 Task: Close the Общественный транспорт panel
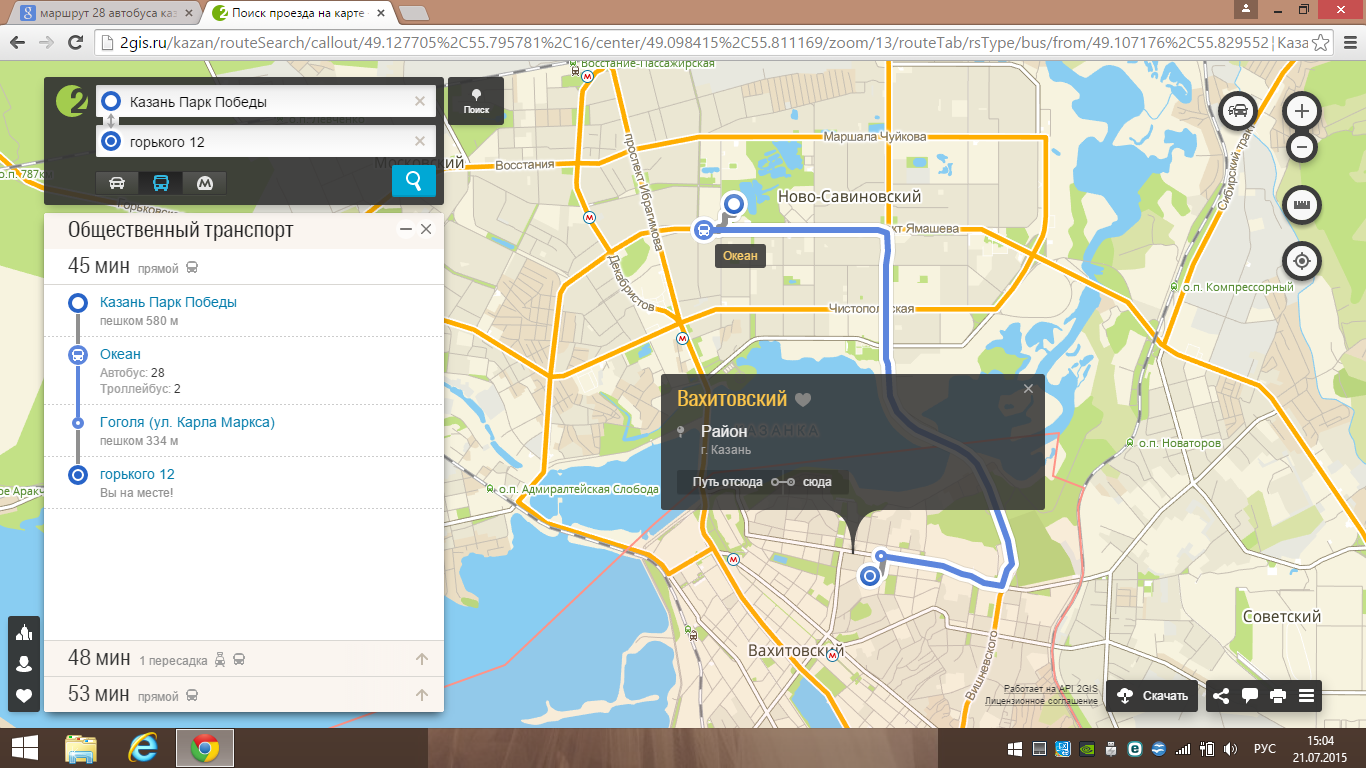pyautogui.click(x=426, y=229)
